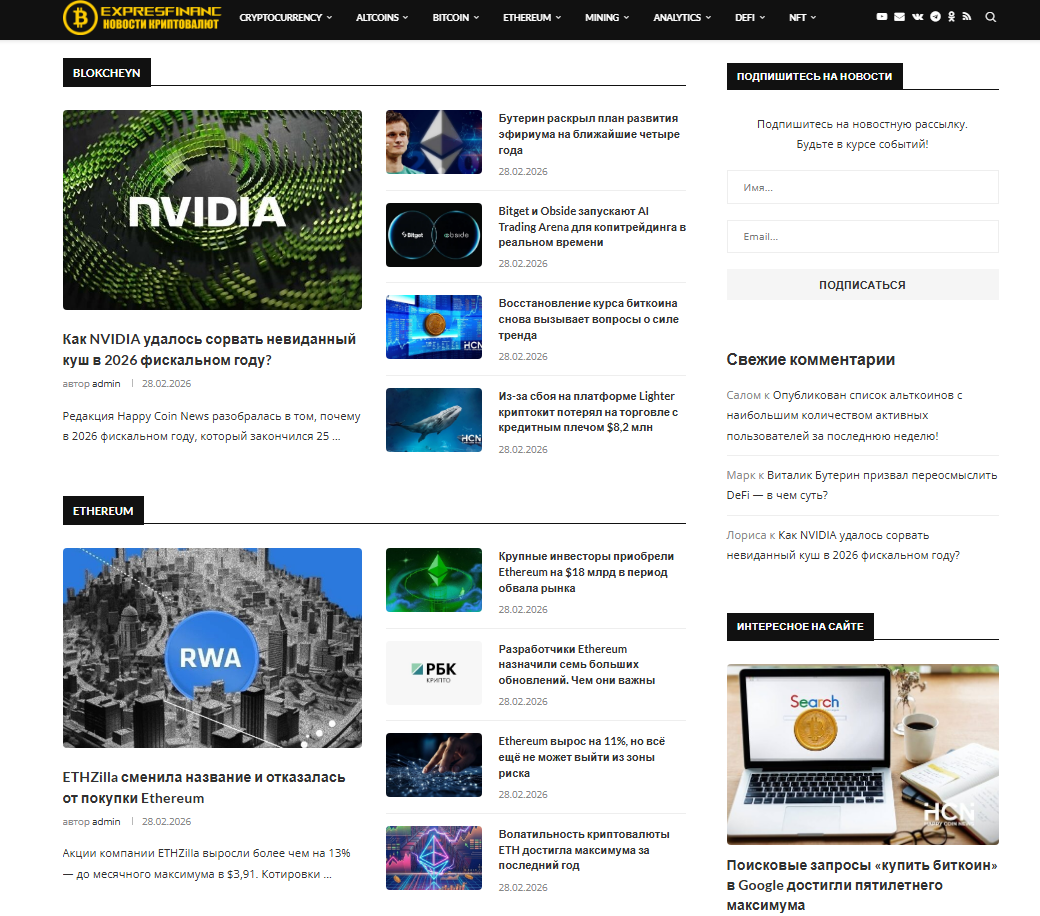Click the 'ПОДПИШИТЕСЬ НА НОВОСТИ' widget heading

(x=814, y=76)
